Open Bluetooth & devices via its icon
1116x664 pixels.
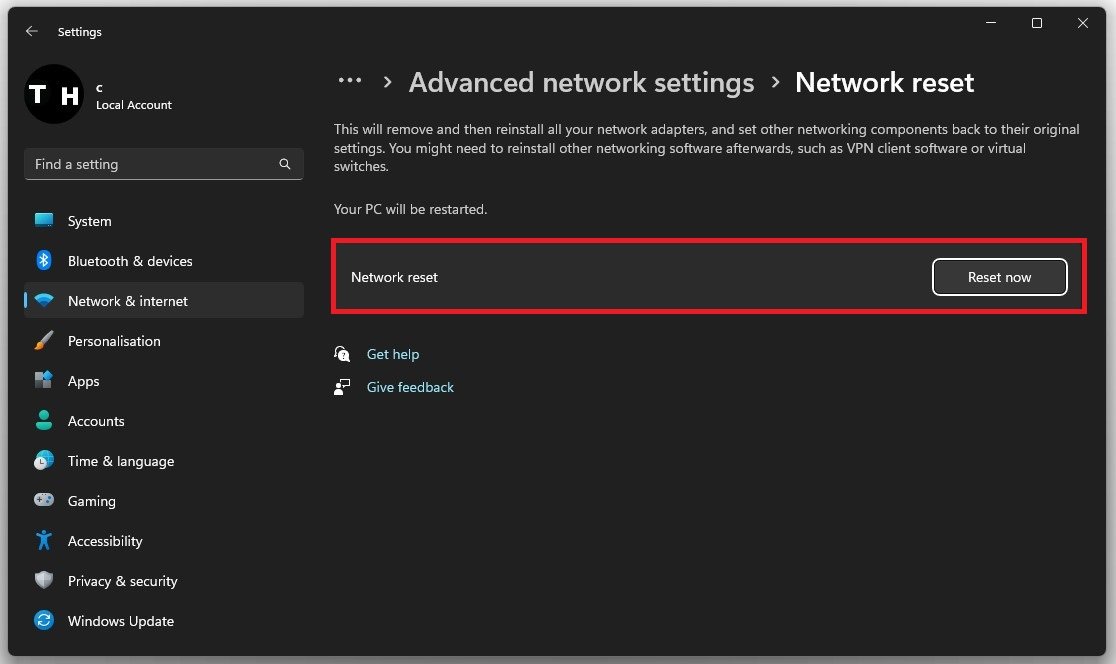pyautogui.click(x=44, y=261)
